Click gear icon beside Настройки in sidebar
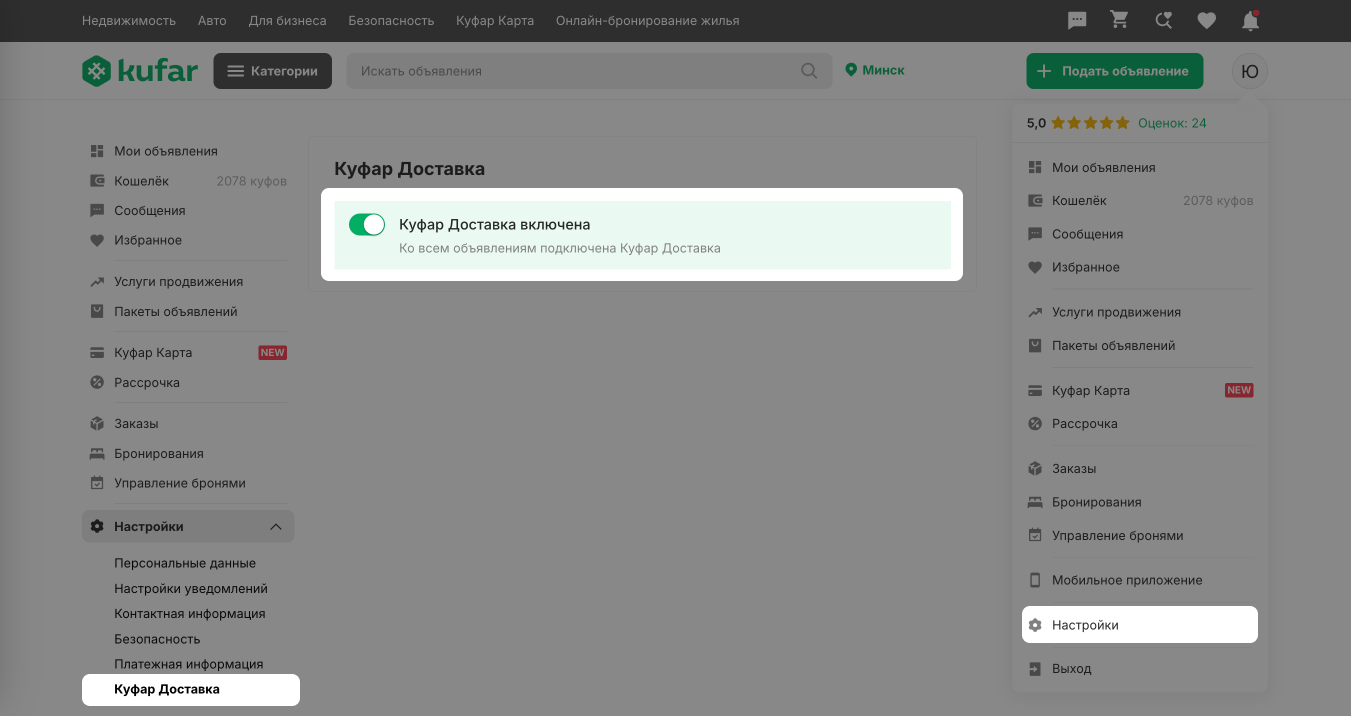 click(97, 527)
